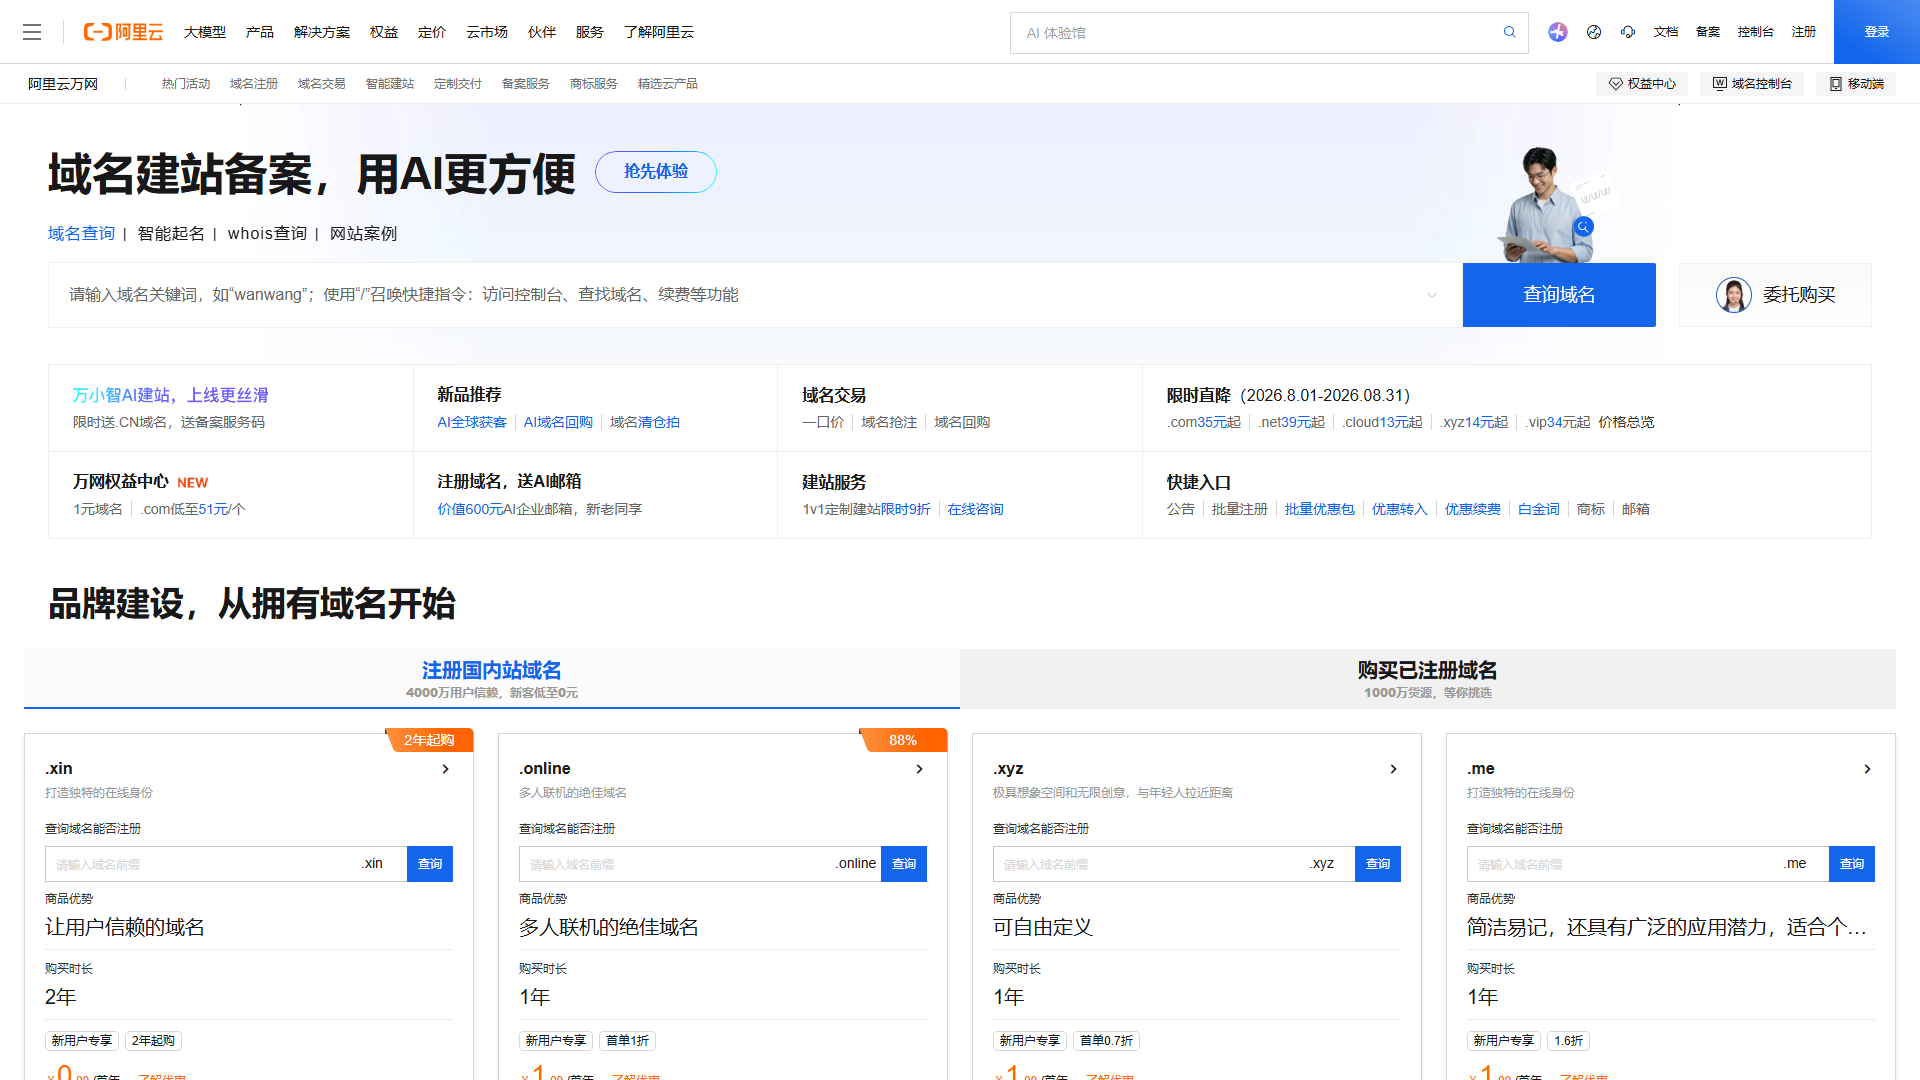Click .com35元起 price link
This screenshot has width=1920, height=1080.
[x=1204, y=423]
